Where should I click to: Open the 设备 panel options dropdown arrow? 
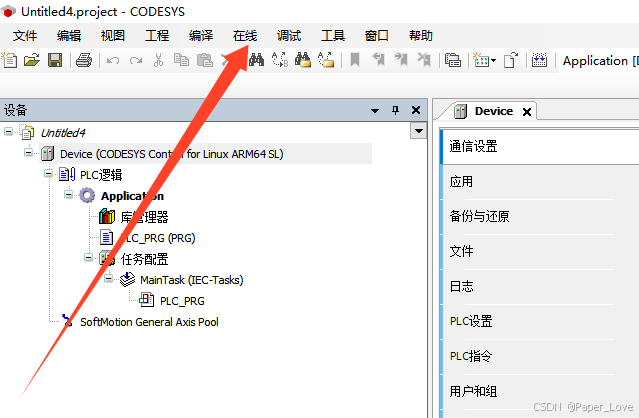pos(375,110)
